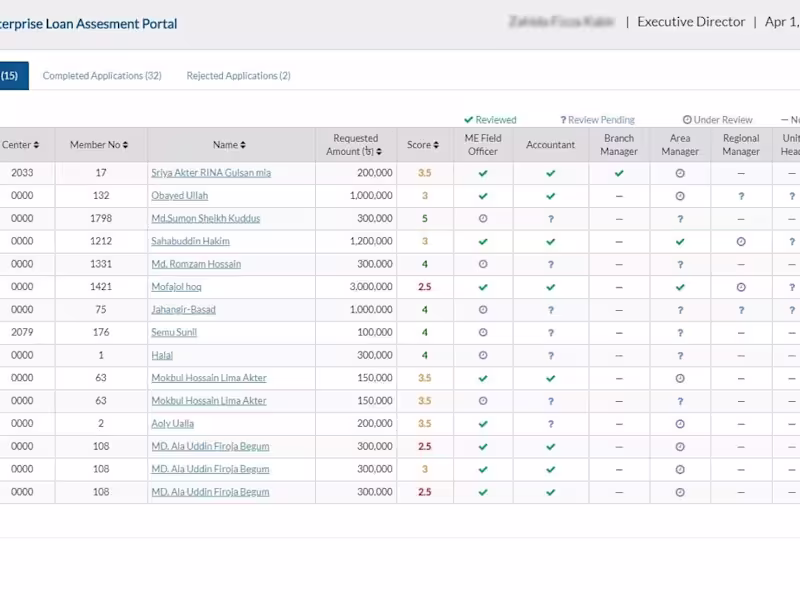Viewport: 800px width, 600px height.
Task: Open applicant Sriya Akter RINA Gulsan mia
Action: pos(211,173)
